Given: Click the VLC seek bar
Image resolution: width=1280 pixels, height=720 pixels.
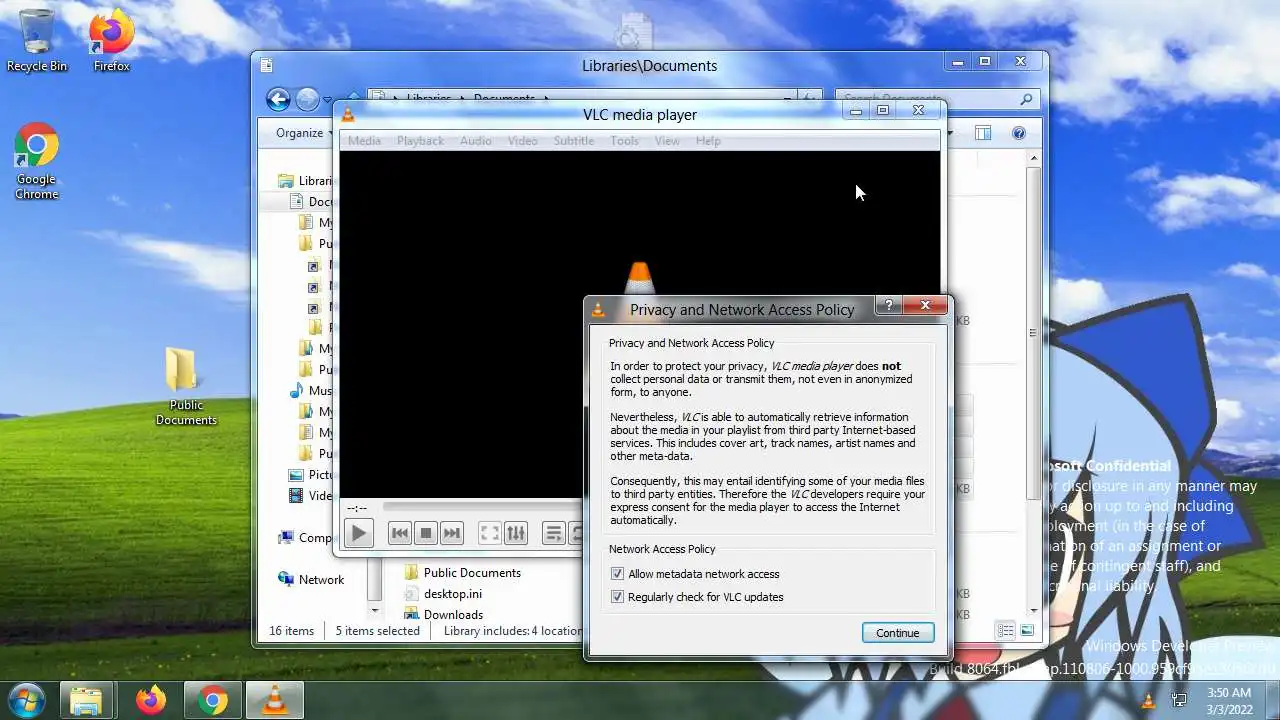Looking at the screenshot, I should (482, 508).
